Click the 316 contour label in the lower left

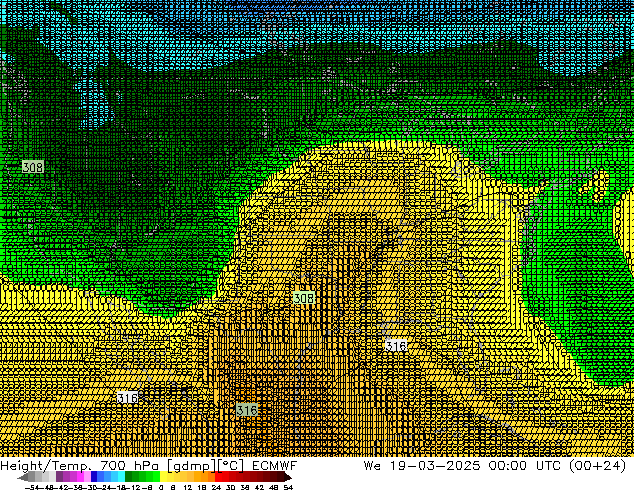pos(128,398)
